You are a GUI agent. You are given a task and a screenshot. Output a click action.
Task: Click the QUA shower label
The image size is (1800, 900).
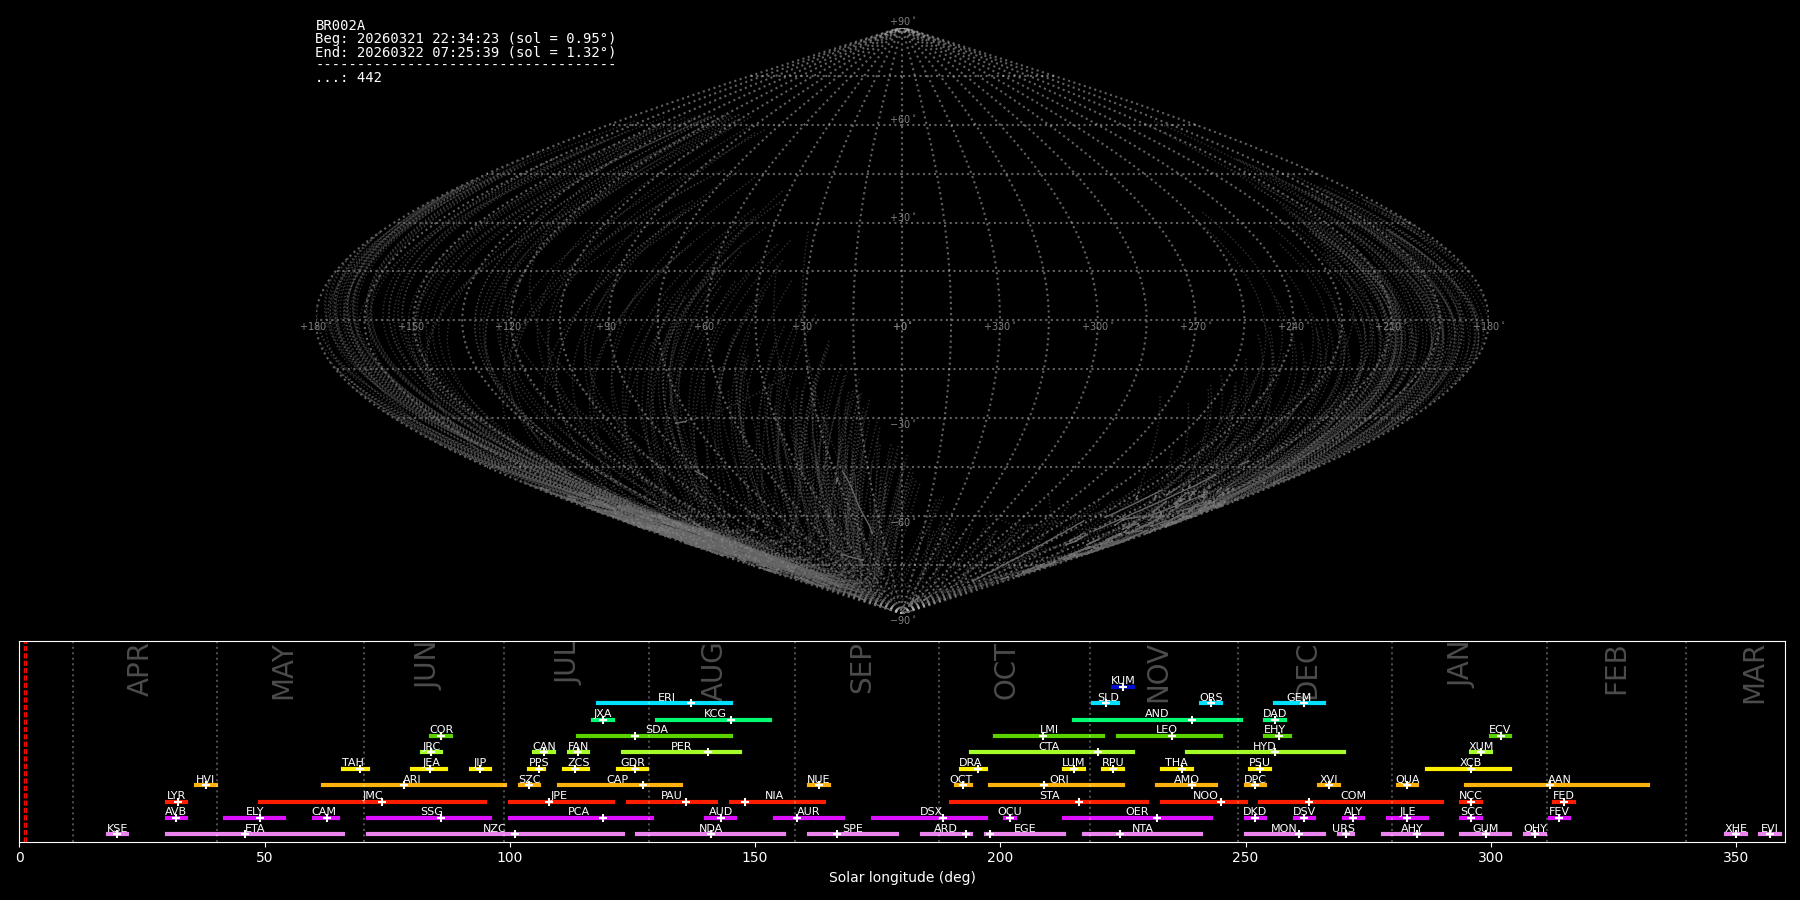tap(1407, 780)
